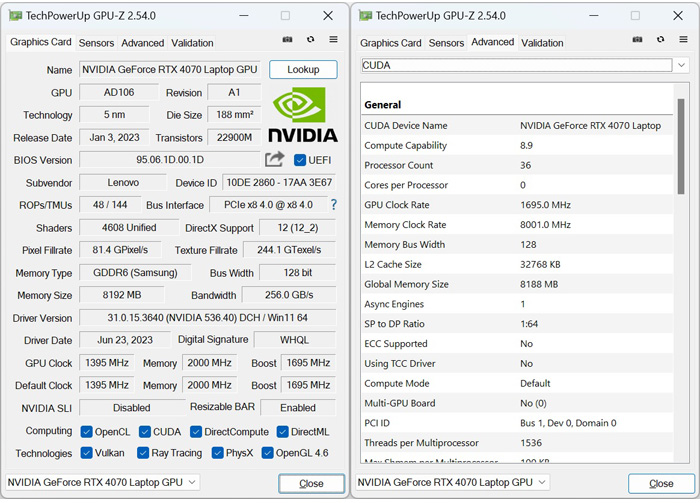This screenshot has width=700, height=503.
Task: Open hamburger menu in left GPU-Z window
Action: pyautogui.click(x=333, y=39)
